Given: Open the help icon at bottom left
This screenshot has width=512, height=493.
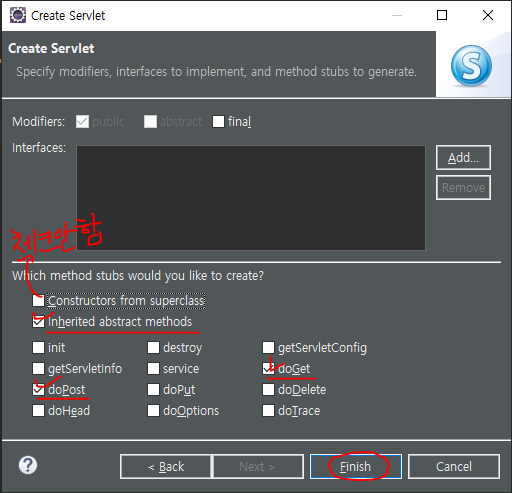Looking at the screenshot, I should [28, 465].
